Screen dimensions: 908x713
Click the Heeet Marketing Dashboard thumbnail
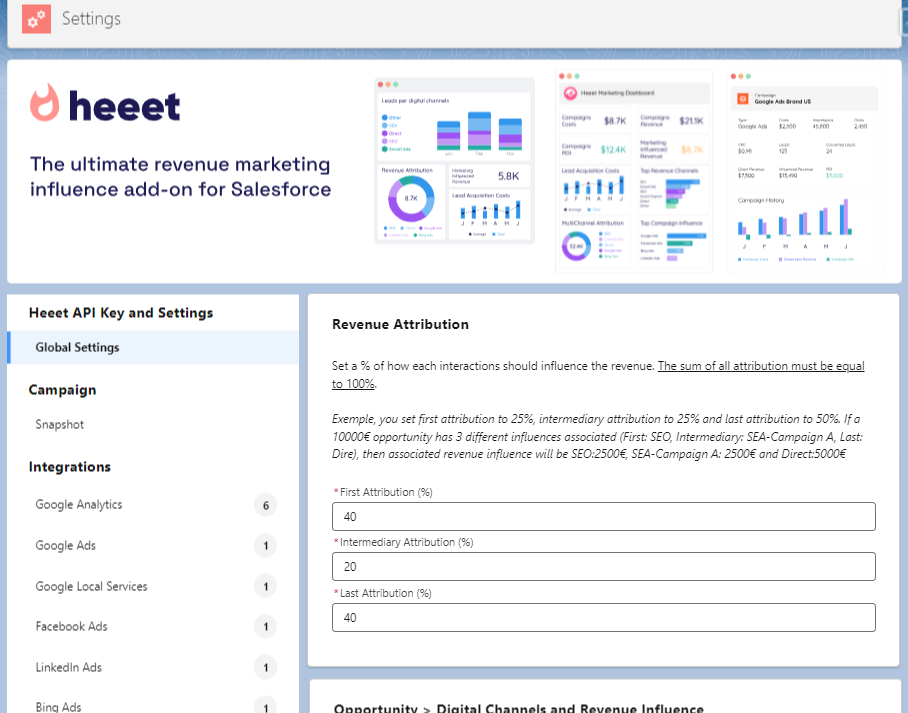[634, 171]
